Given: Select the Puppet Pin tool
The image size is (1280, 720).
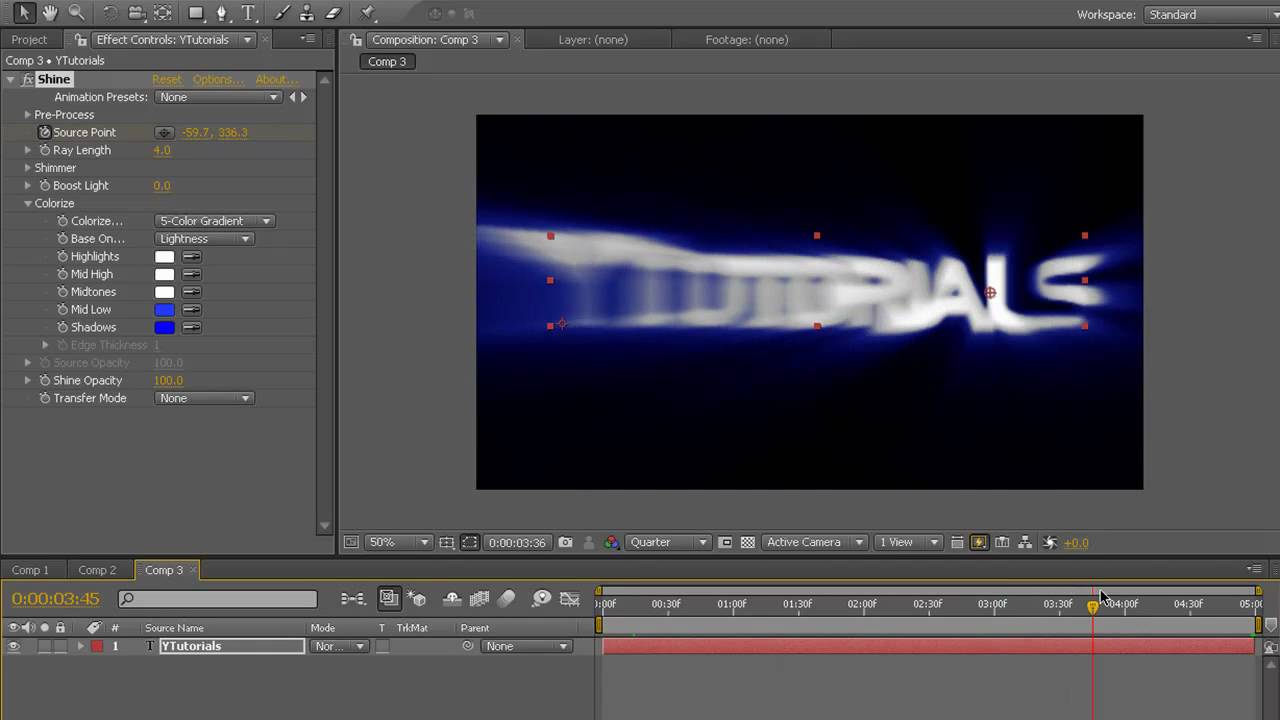Looking at the screenshot, I should pos(368,13).
